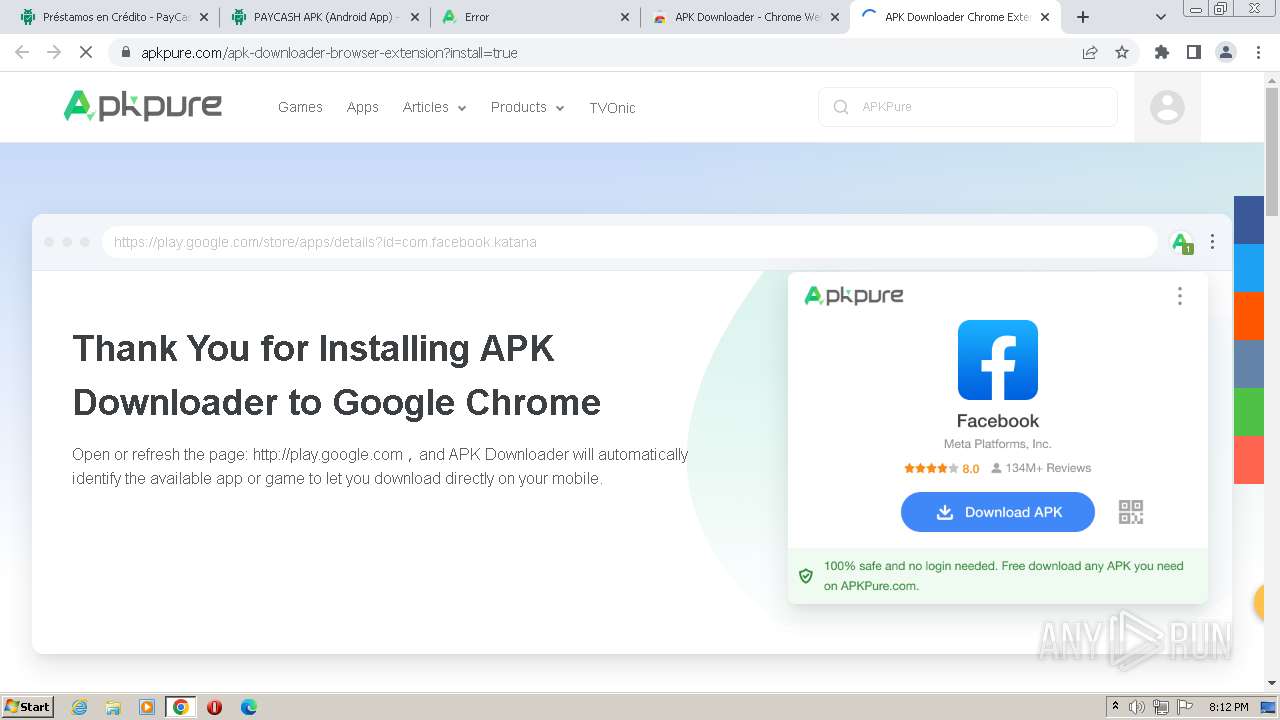Open Chrome extensions puzzle icon
This screenshot has height=720, width=1280.
tap(1162, 52)
